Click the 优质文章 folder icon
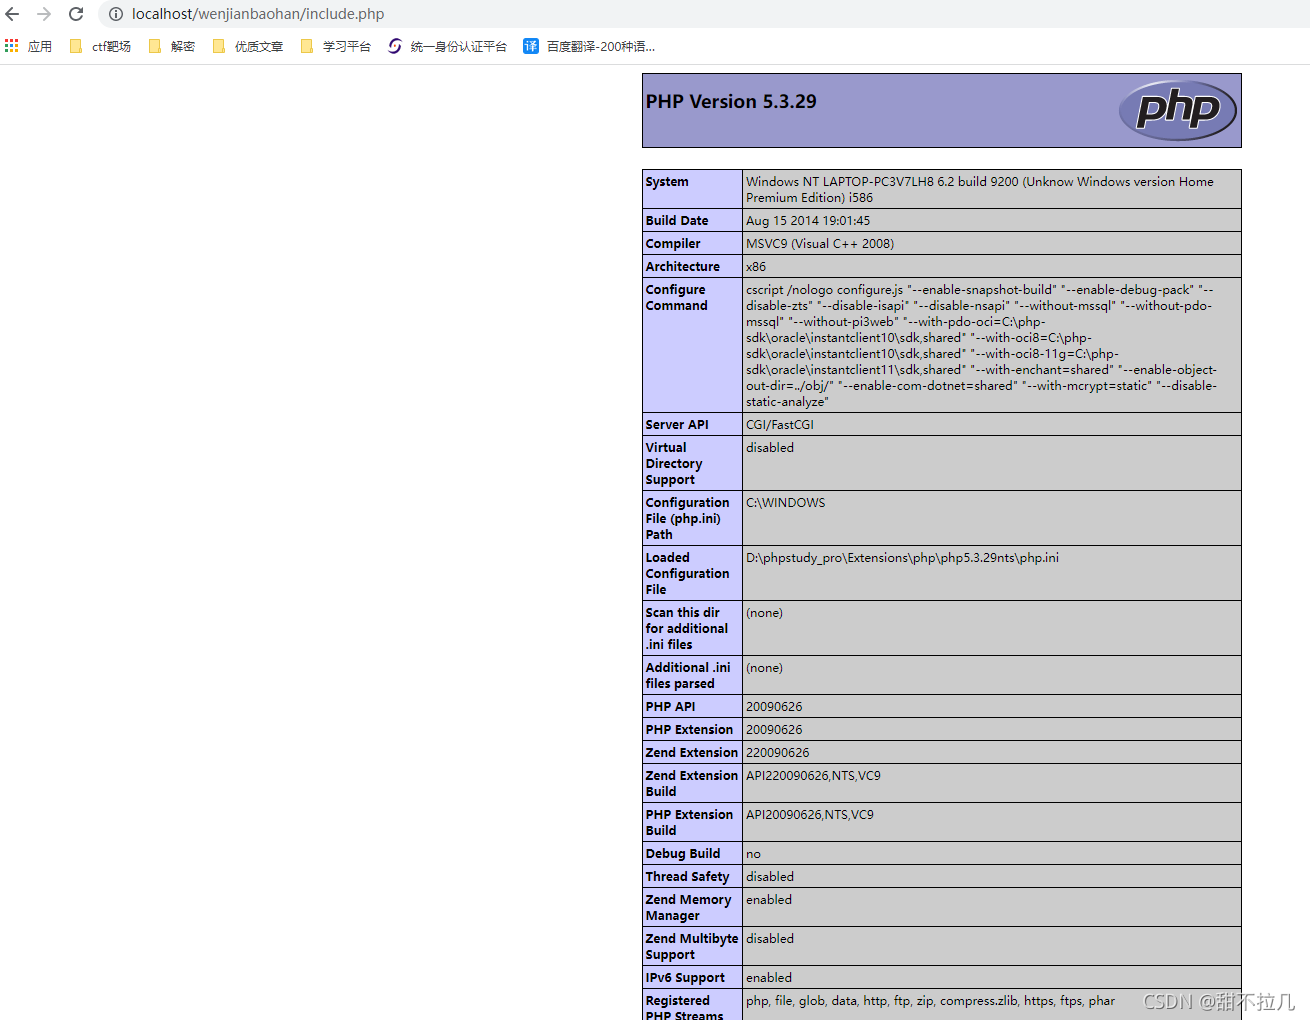1310x1020 pixels. [219, 46]
